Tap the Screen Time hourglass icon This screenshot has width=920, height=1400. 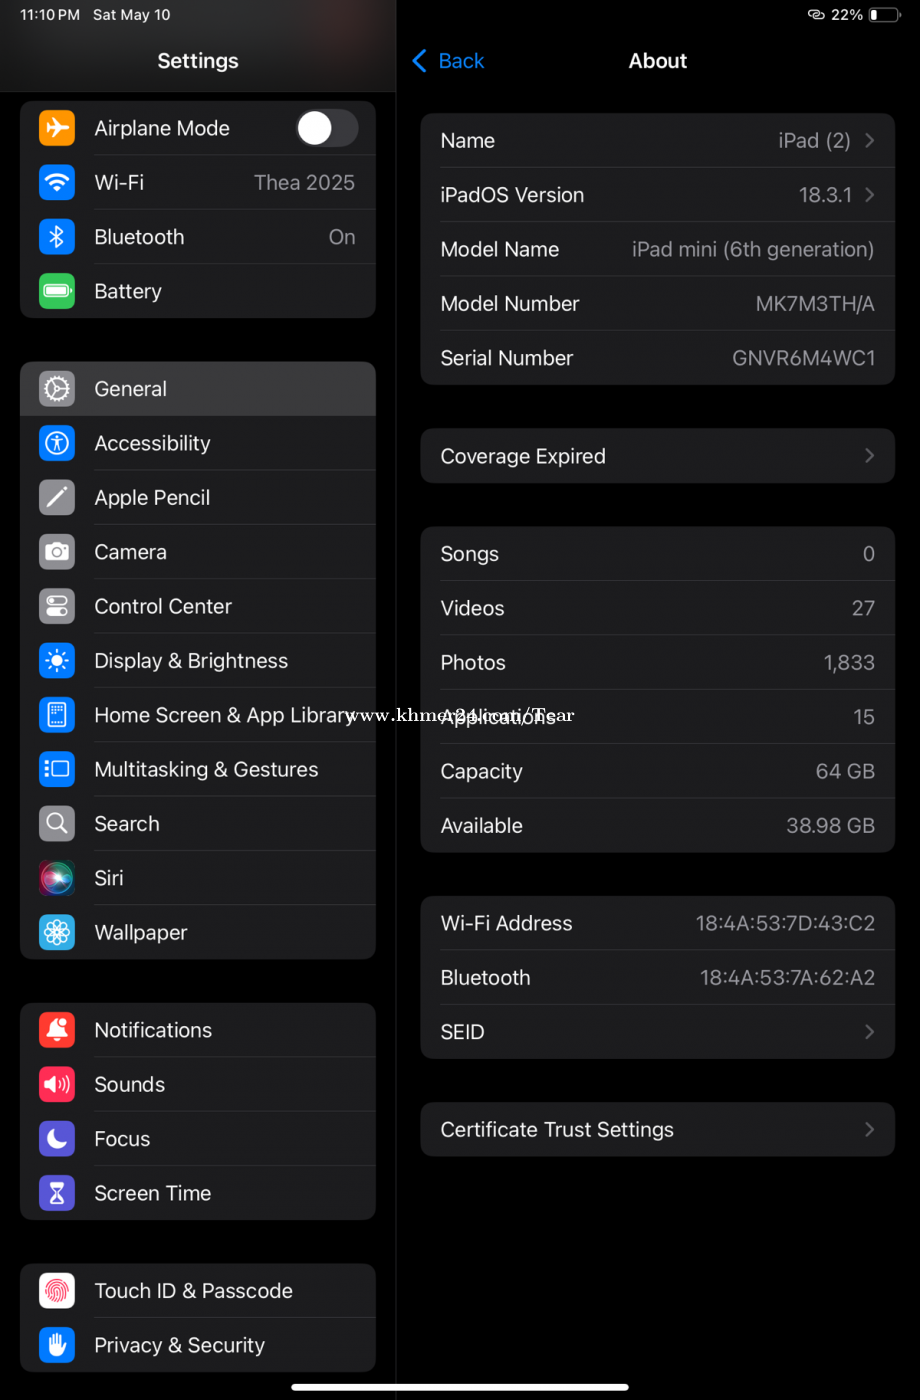pyautogui.click(x=57, y=1193)
